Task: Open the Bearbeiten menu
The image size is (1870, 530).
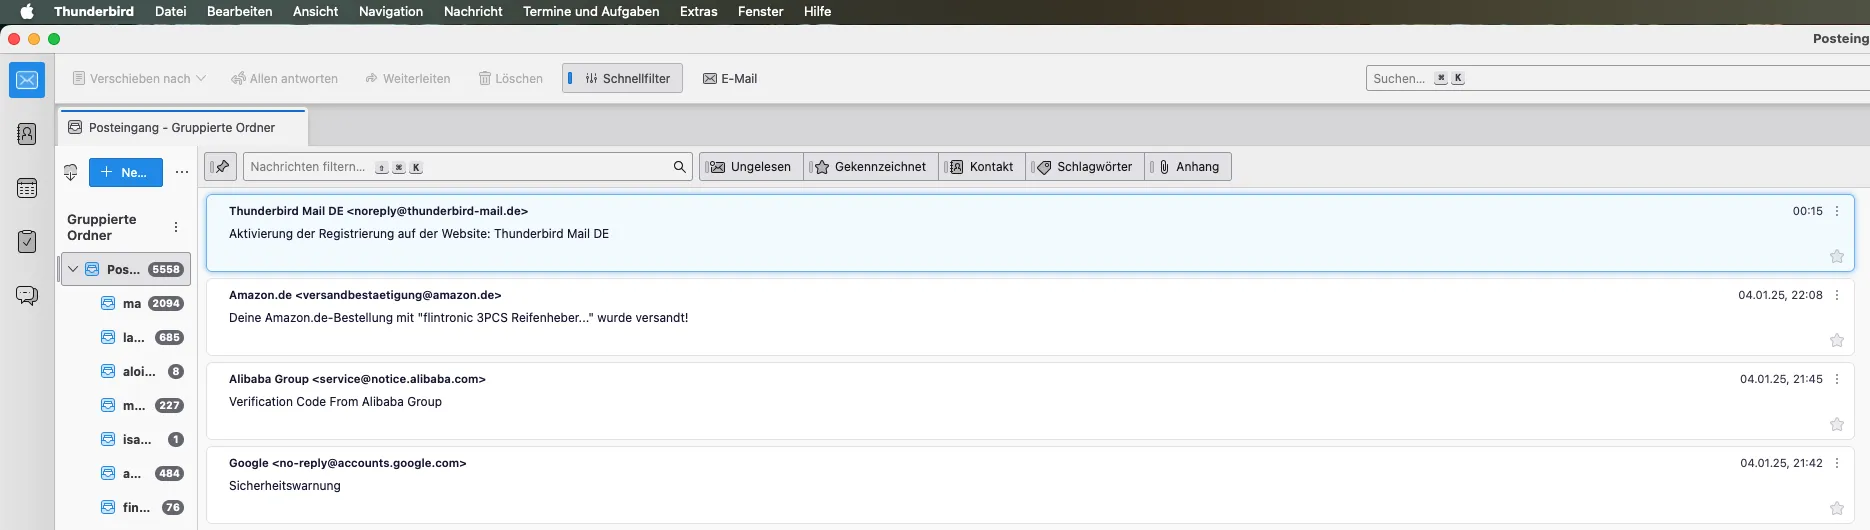Action: coord(240,11)
